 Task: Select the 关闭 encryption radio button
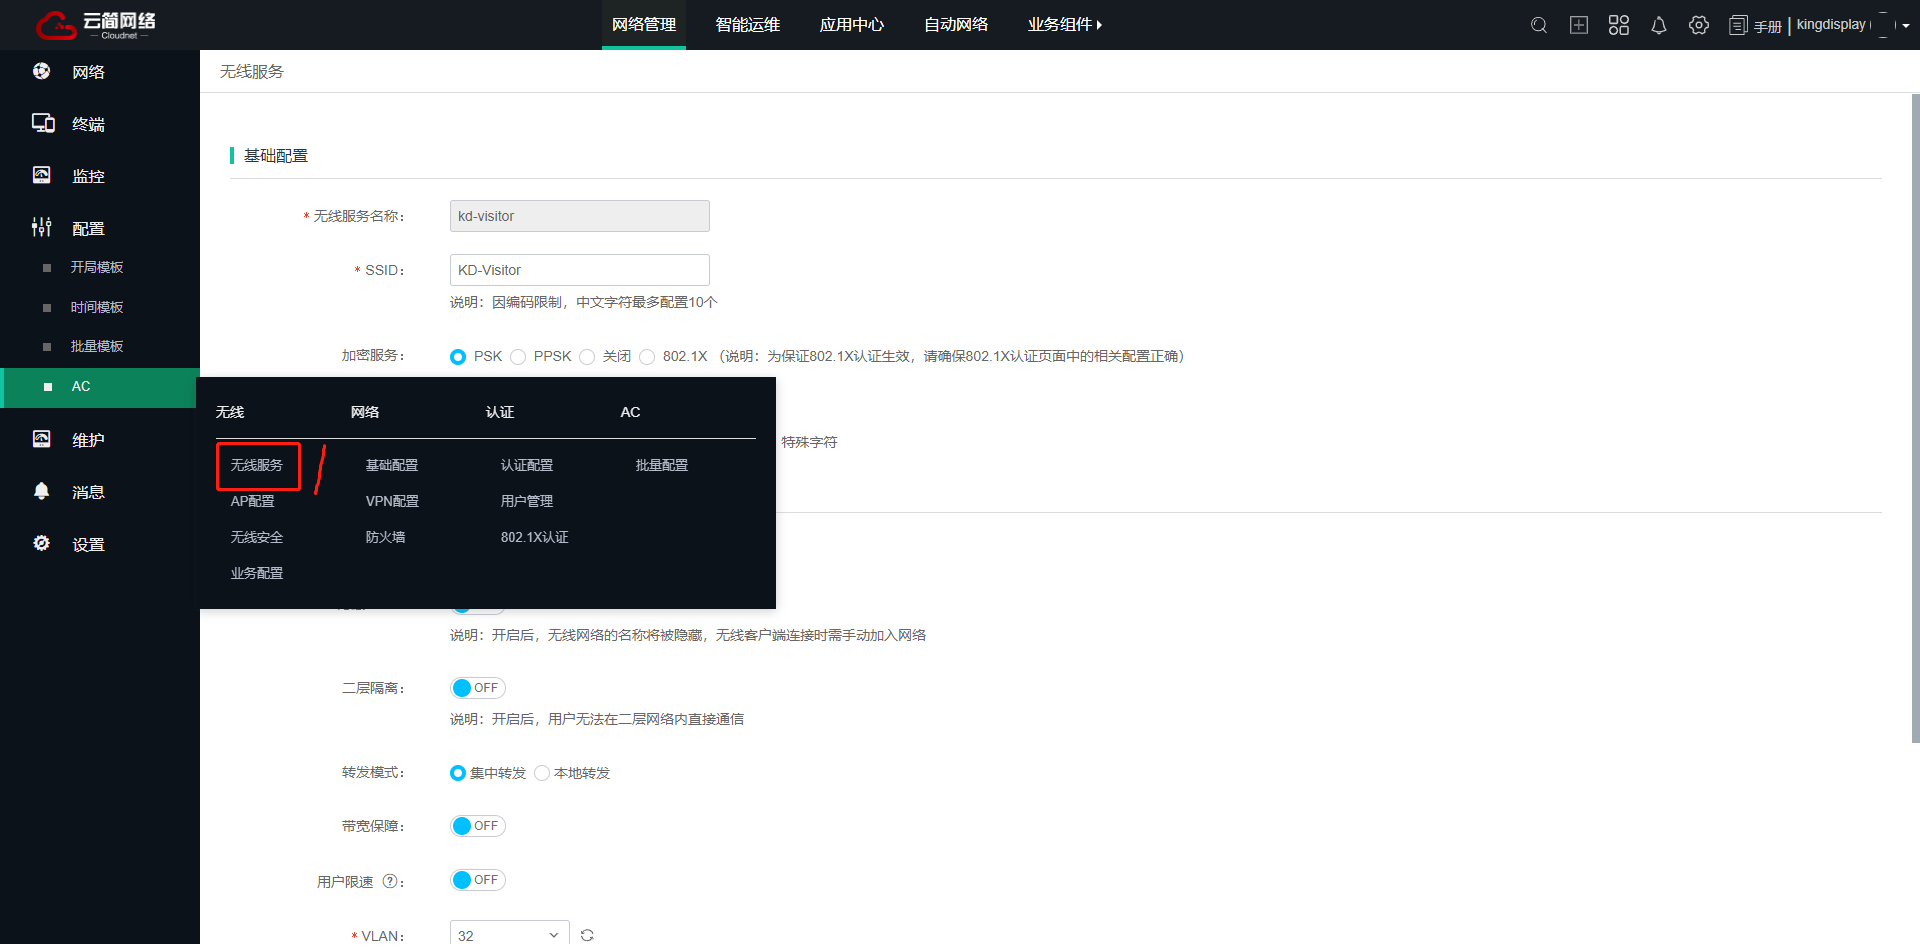[587, 357]
